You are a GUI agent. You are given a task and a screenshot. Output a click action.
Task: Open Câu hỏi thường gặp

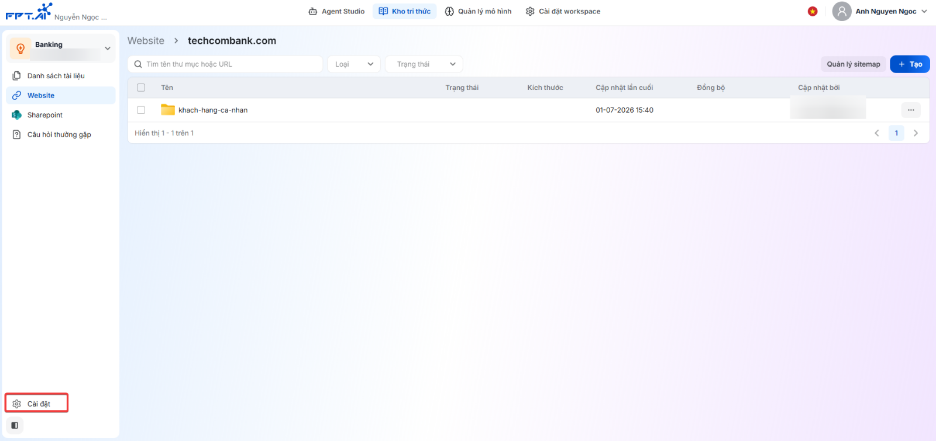(61, 135)
